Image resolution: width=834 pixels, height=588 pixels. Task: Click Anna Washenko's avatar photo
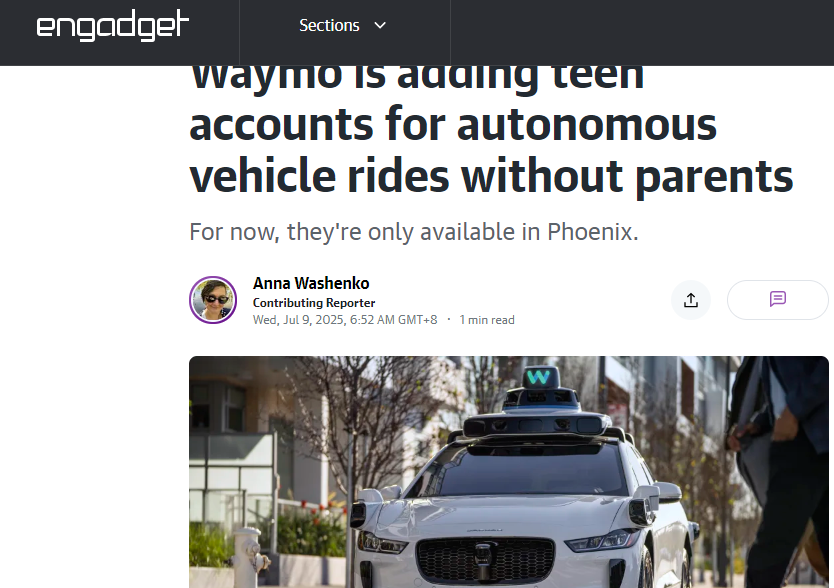click(213, 300)
